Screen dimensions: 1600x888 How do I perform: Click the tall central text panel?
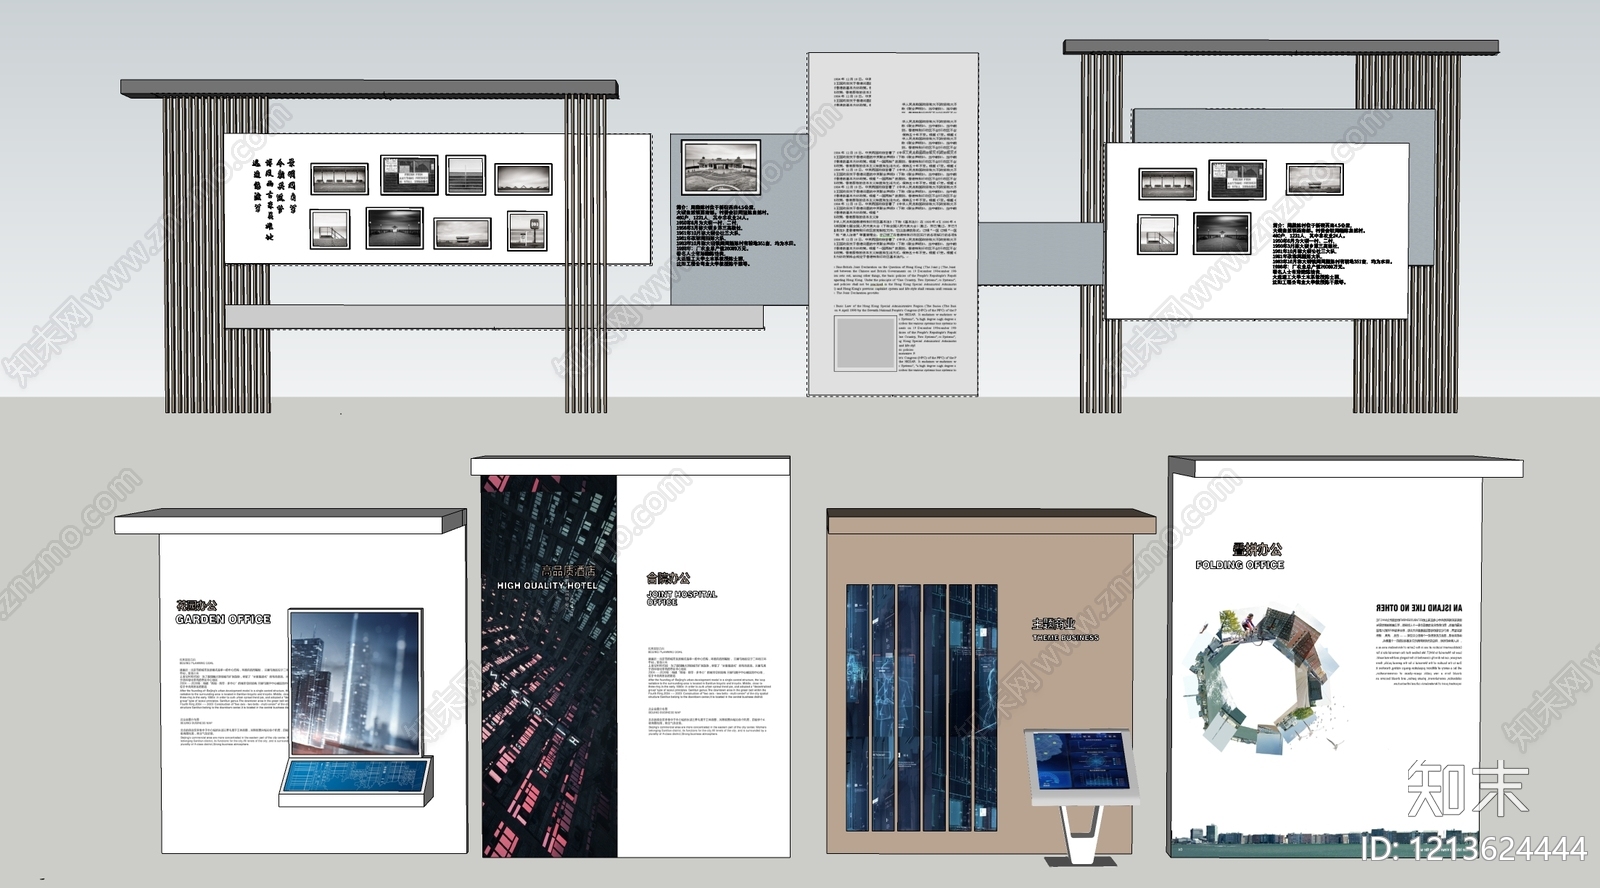pyautogui.click(x=892, y=225)
